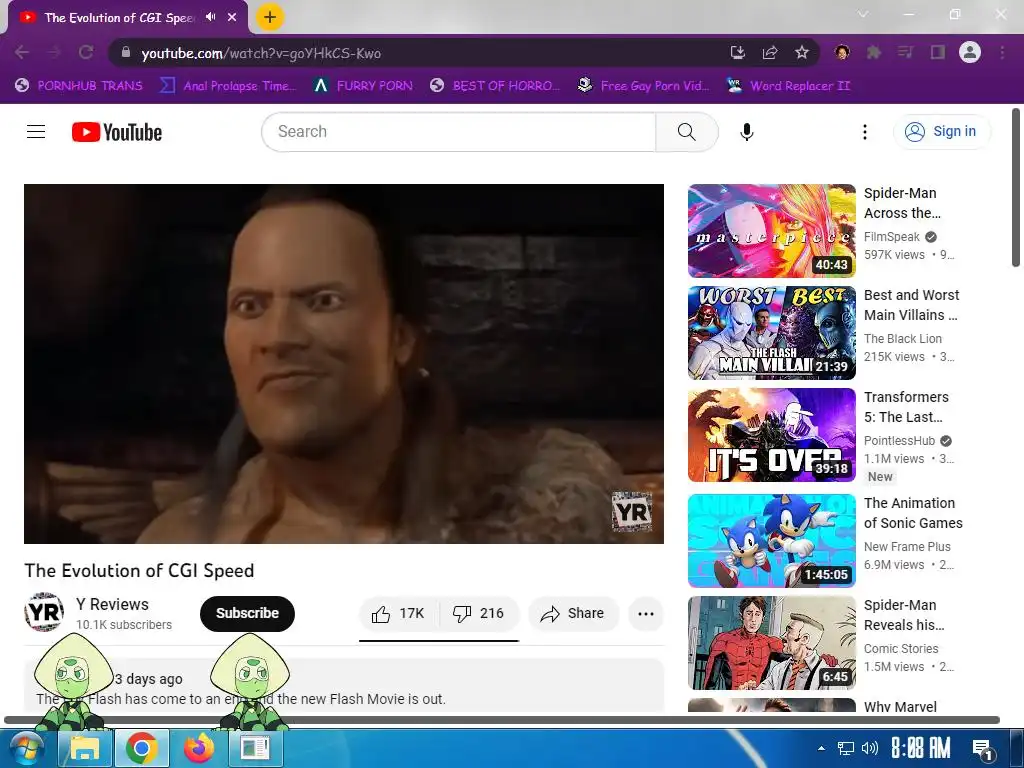Viewport: 1024px width, 768px height.
Task: Expand the video description box
Action: pyautogui.click(x=344, y=685)
